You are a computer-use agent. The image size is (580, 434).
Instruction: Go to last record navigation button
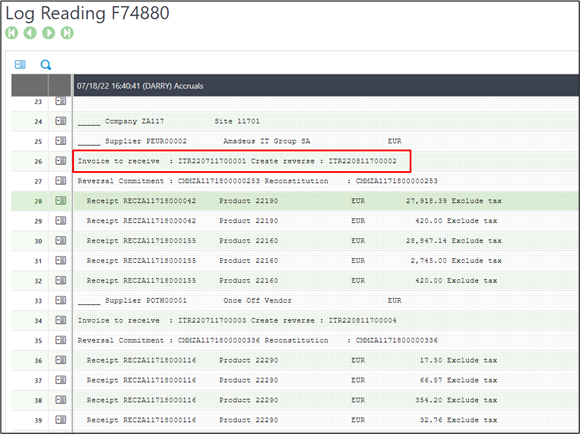pos(67,33)
